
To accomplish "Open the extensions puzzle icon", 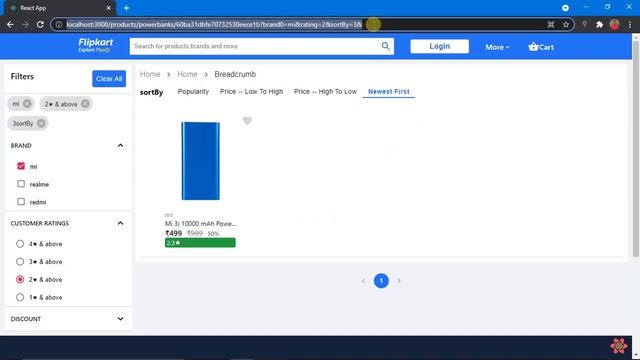I will click(599, 24).
